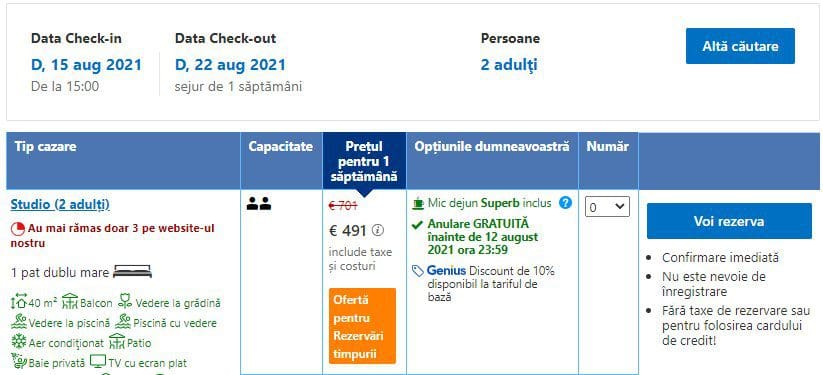This screenshot has height=375, width=823.
Task: Click the Genius discount tag icon
Action: pyautogui.click(x=418, y=271)
